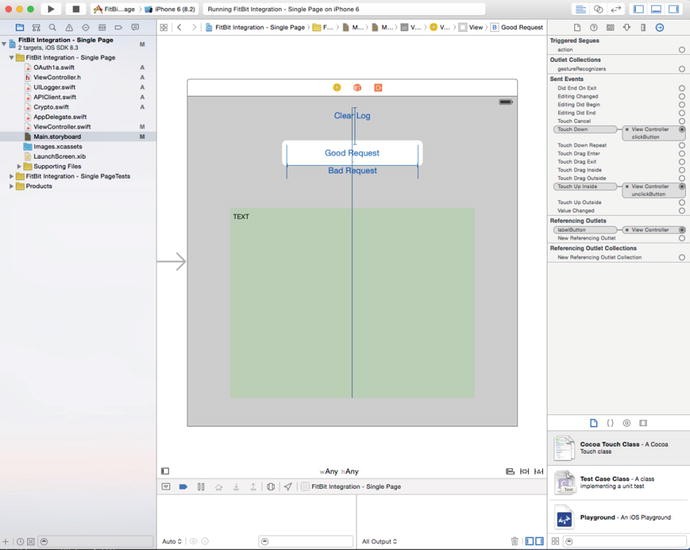
Task: Pause program execution in debug bar
Action: (201, 486)
